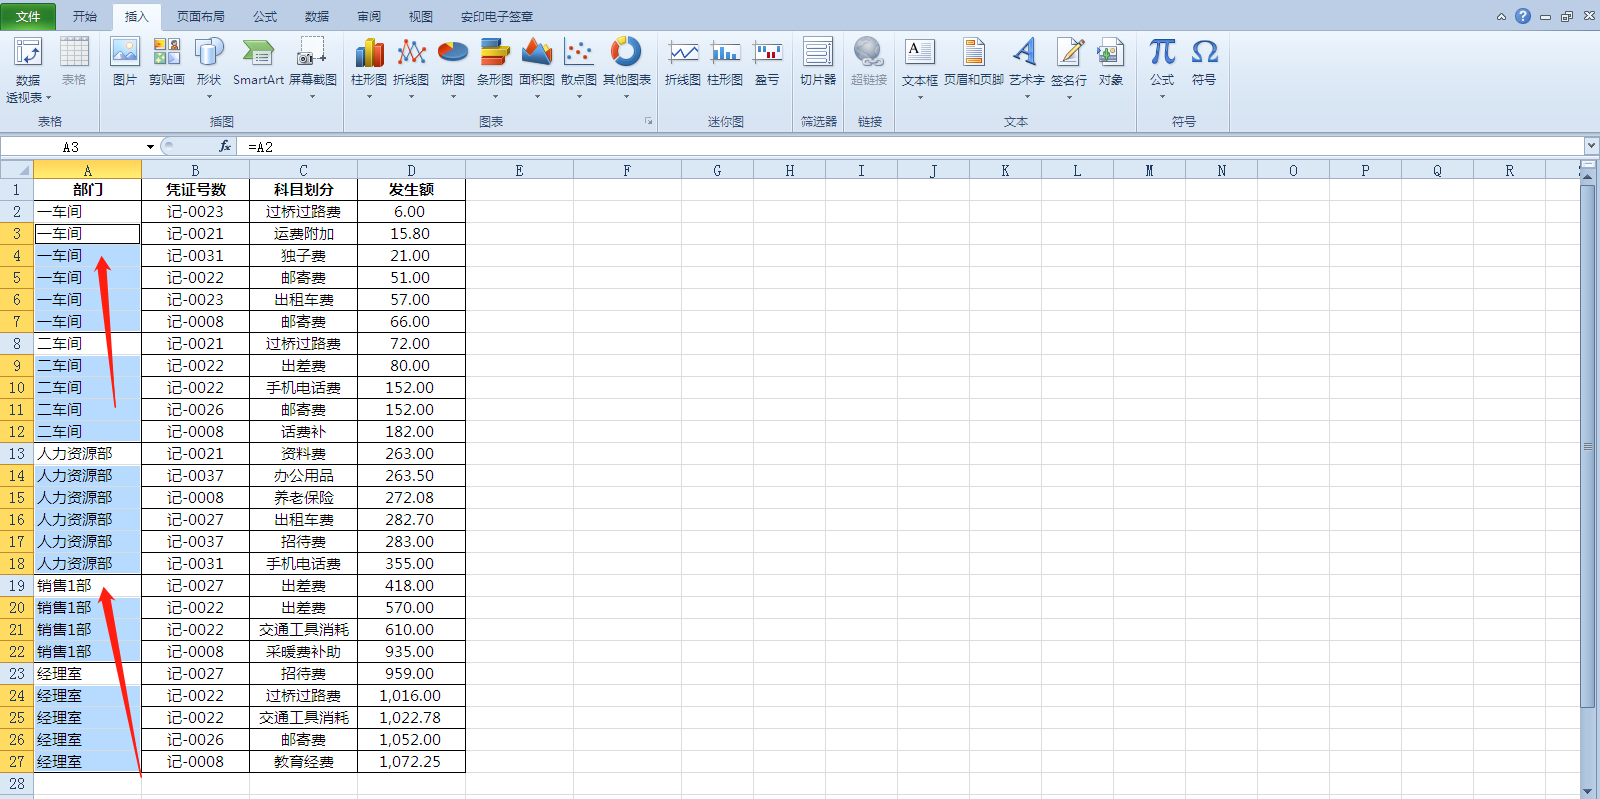Switch to the 视图 (View) tab

click(x=421, y=16)
